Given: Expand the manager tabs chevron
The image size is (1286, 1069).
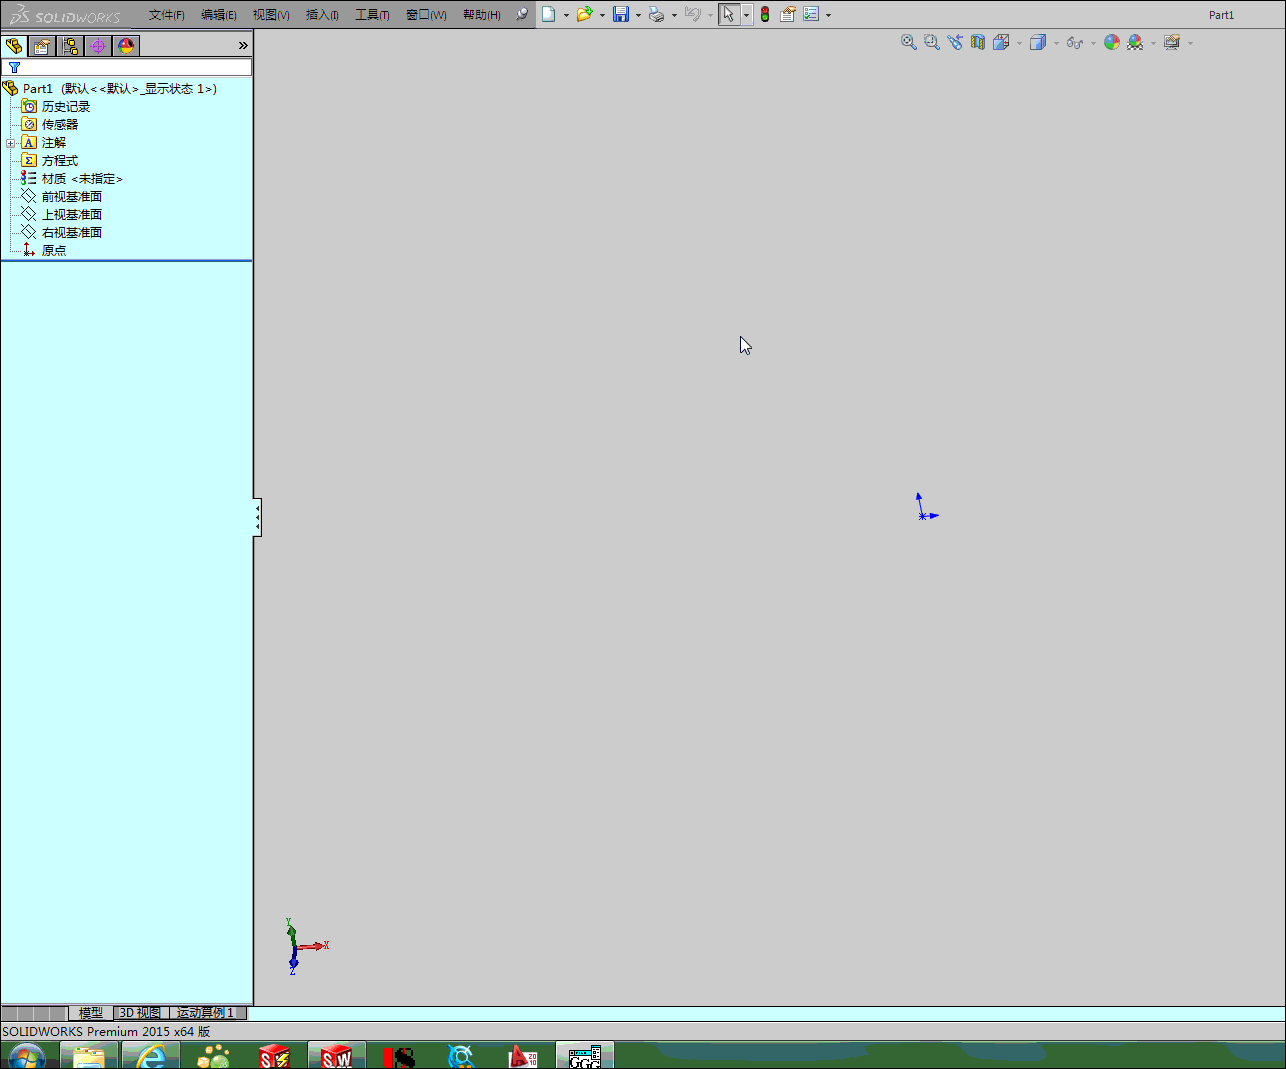Looking at the screenshot, I should (x=243, y=46).
